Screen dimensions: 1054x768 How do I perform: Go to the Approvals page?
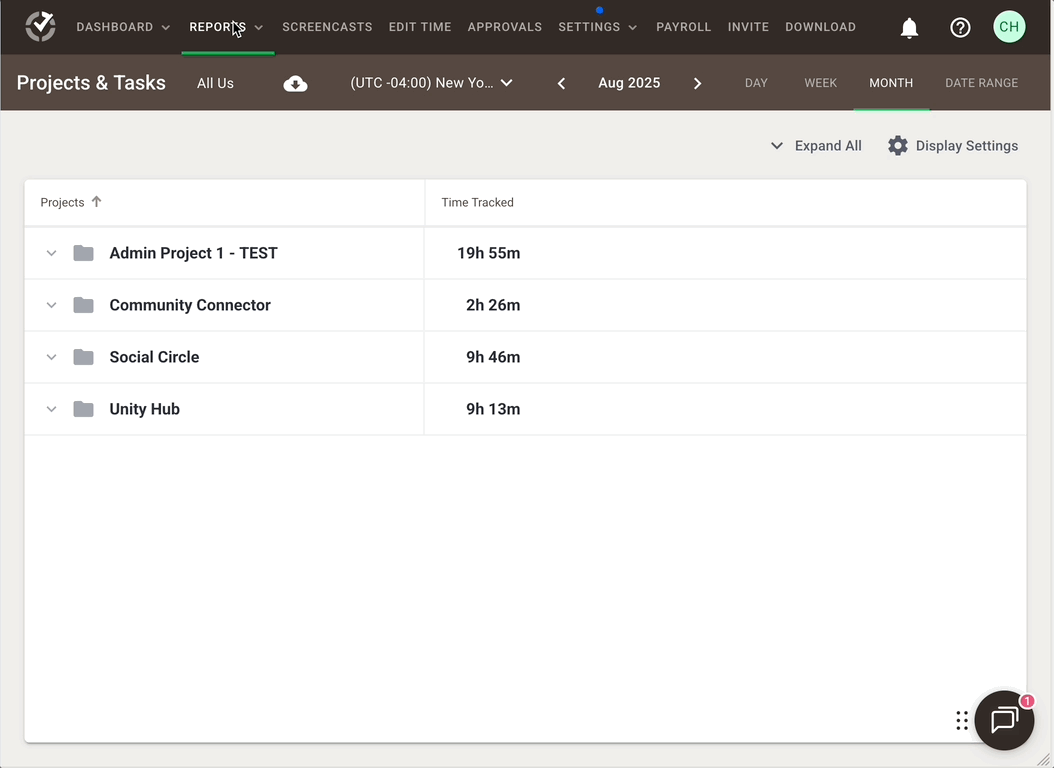[x=505, y=27]
